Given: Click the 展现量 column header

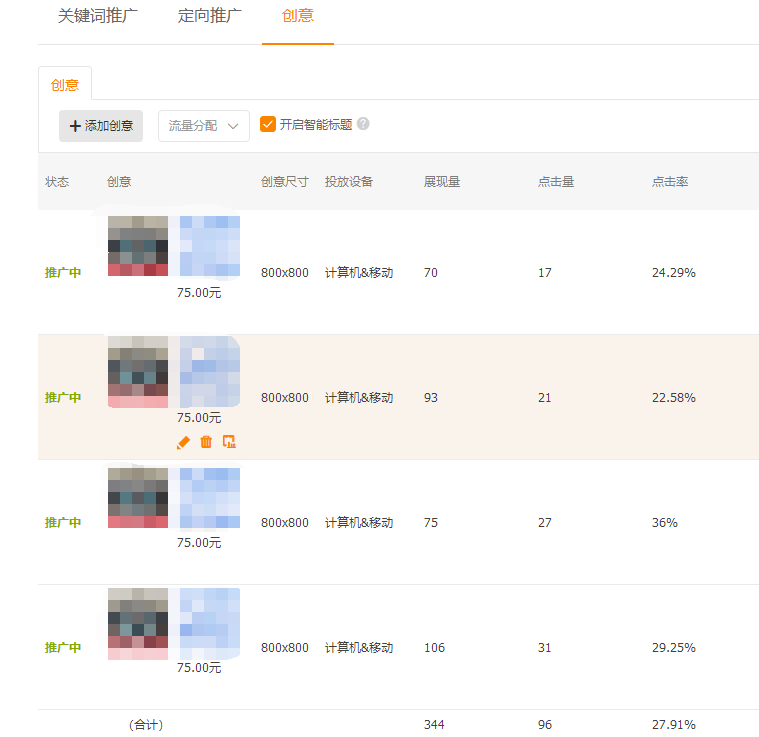Looking at the screenshot, I should [x=442, y=182].
